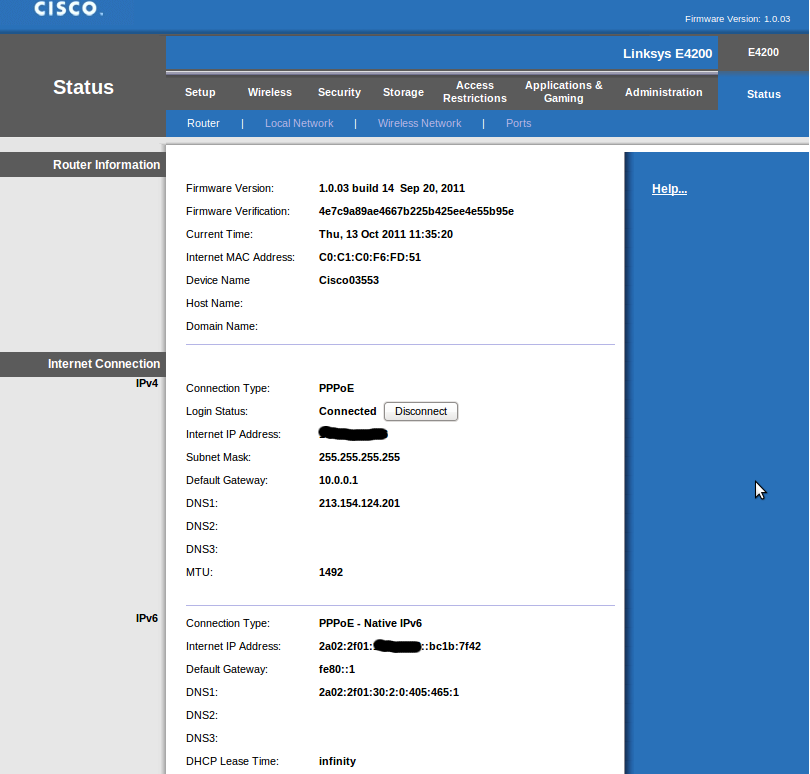The height and width of the screenshot is (774, 810).
Task: Open the Help link
Action: 669,189
